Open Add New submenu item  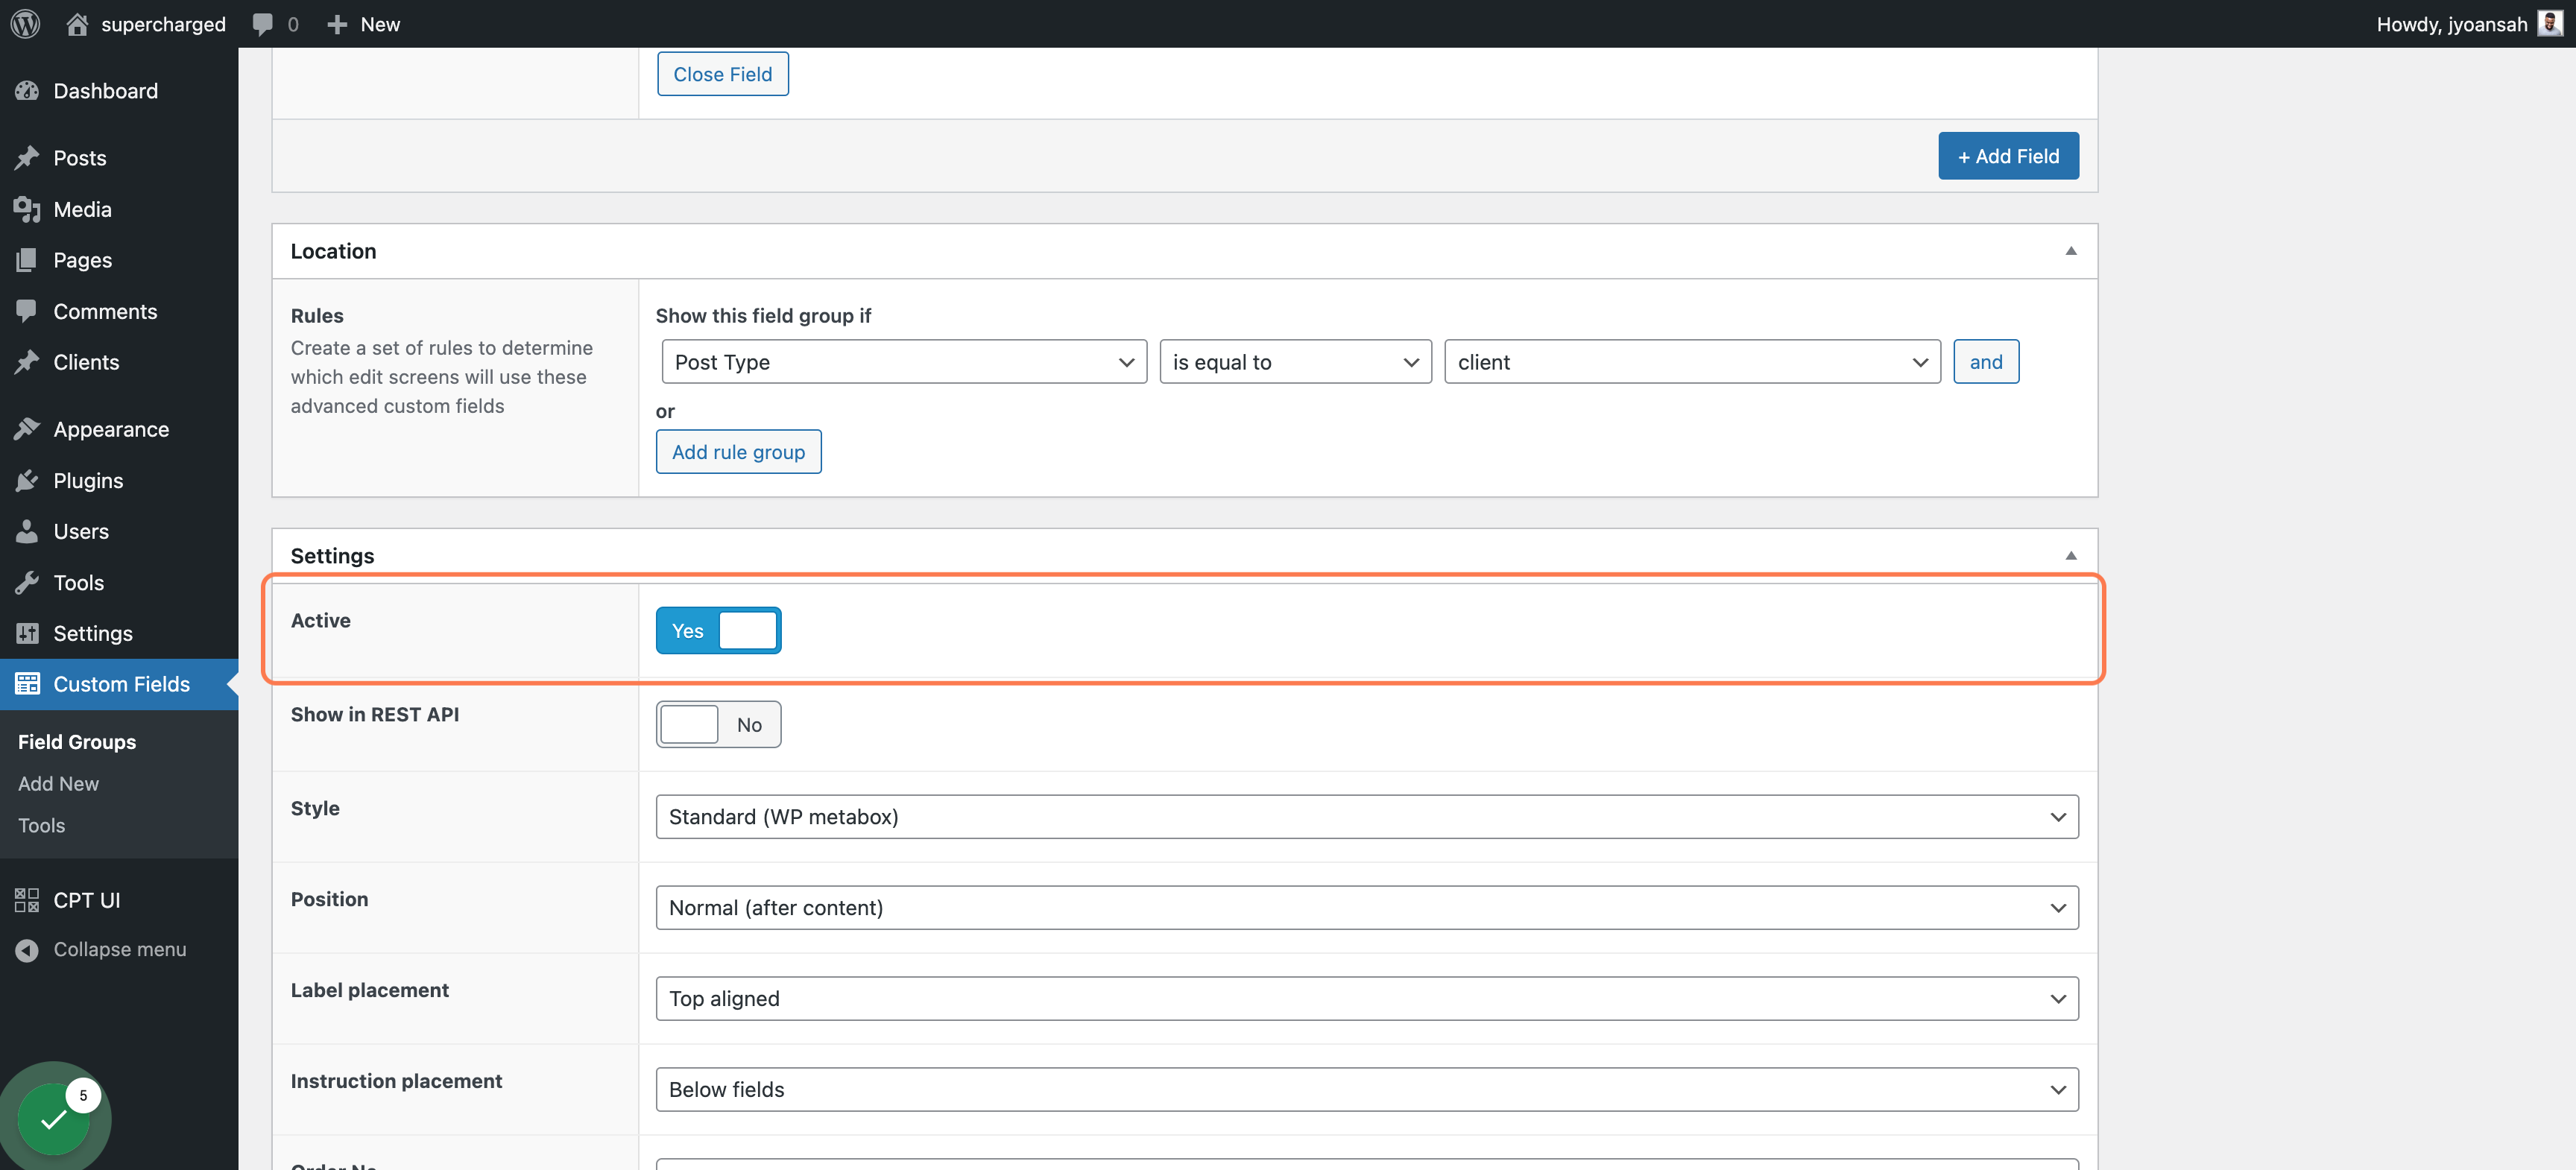click(x=58, y=784)
